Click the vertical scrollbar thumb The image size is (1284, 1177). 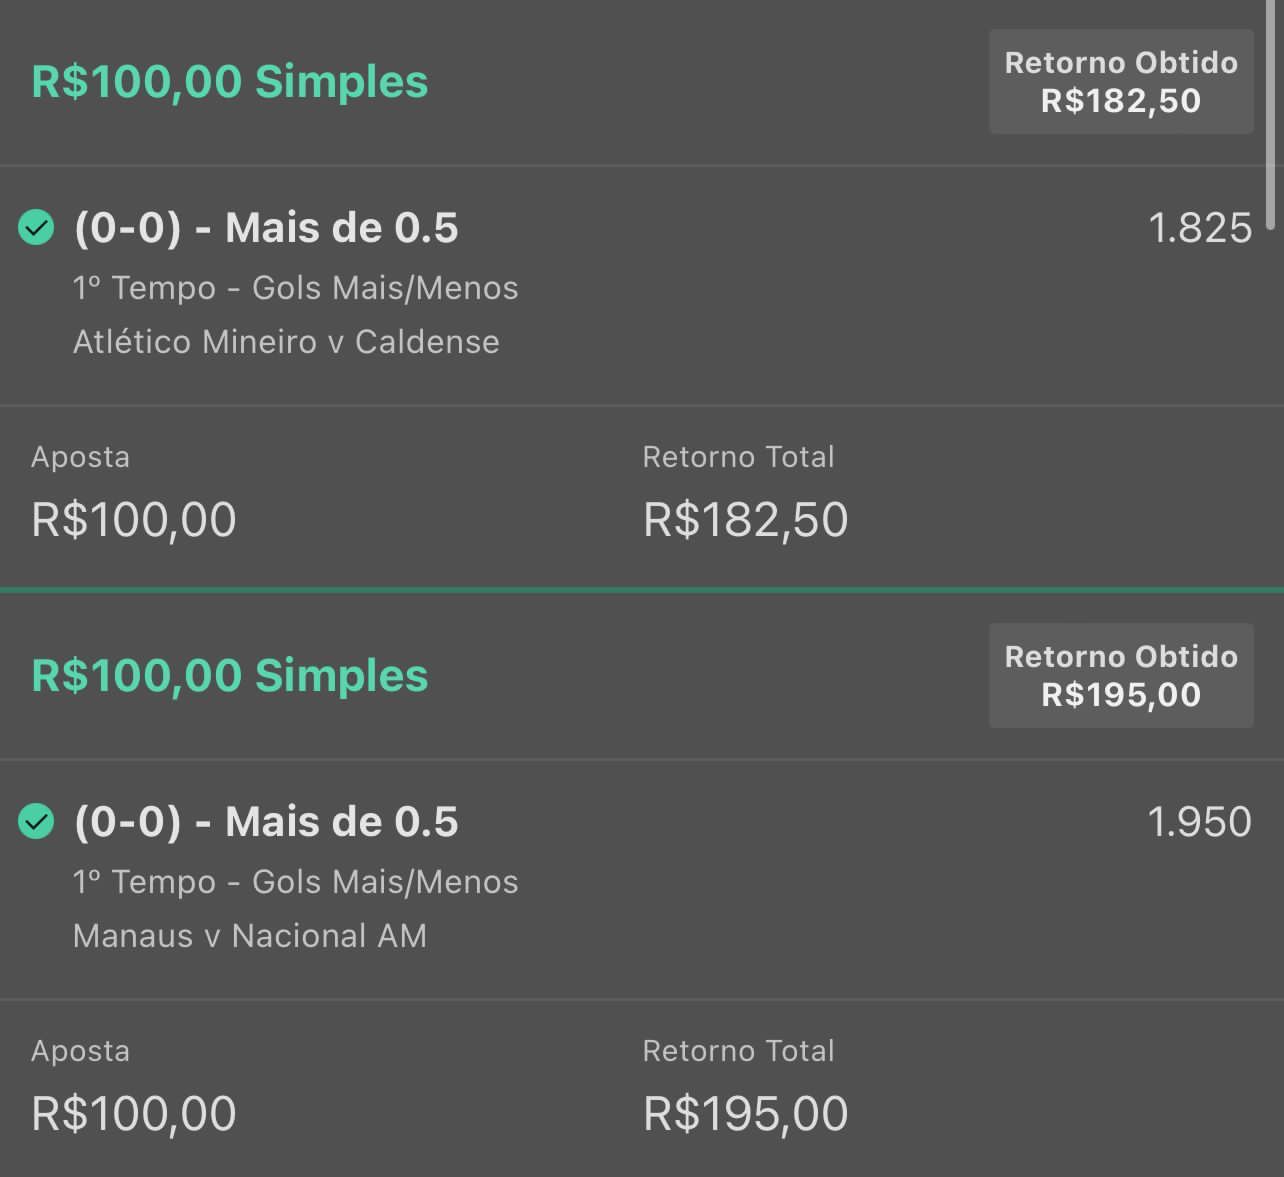tap(1271, 115)
